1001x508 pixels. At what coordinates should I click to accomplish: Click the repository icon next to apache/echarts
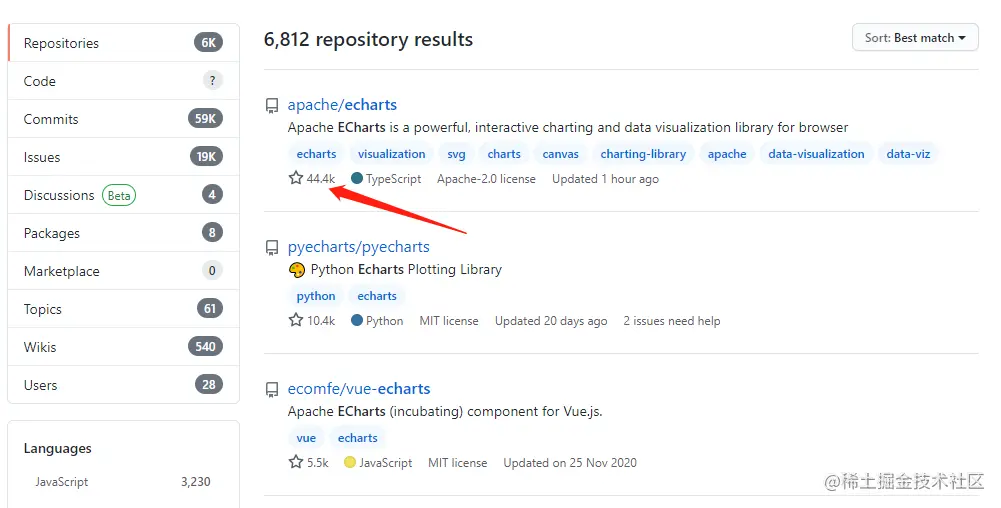tap(272, 105)
